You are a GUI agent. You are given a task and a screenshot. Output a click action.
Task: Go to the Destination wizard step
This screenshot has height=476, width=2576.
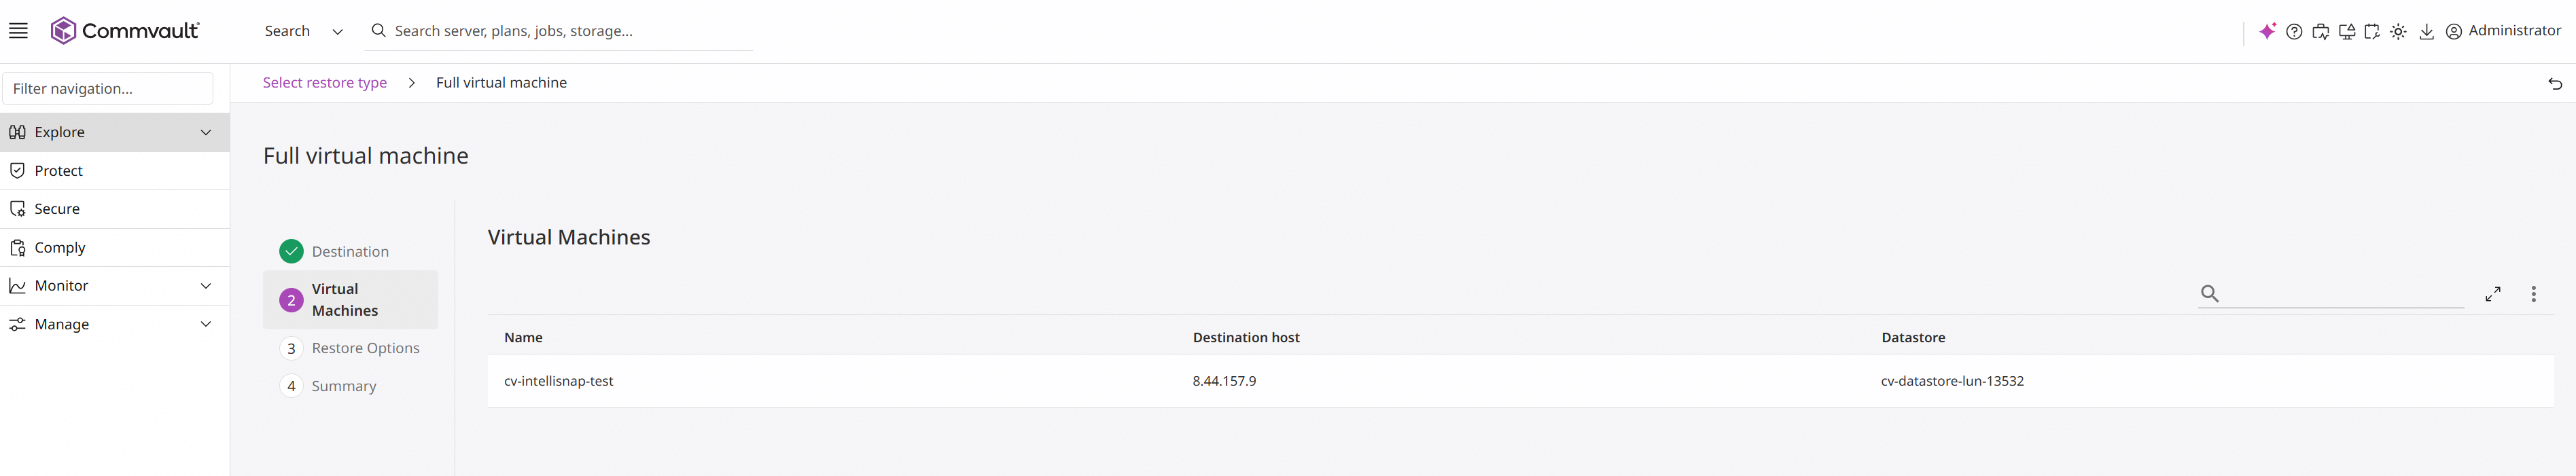335,251
